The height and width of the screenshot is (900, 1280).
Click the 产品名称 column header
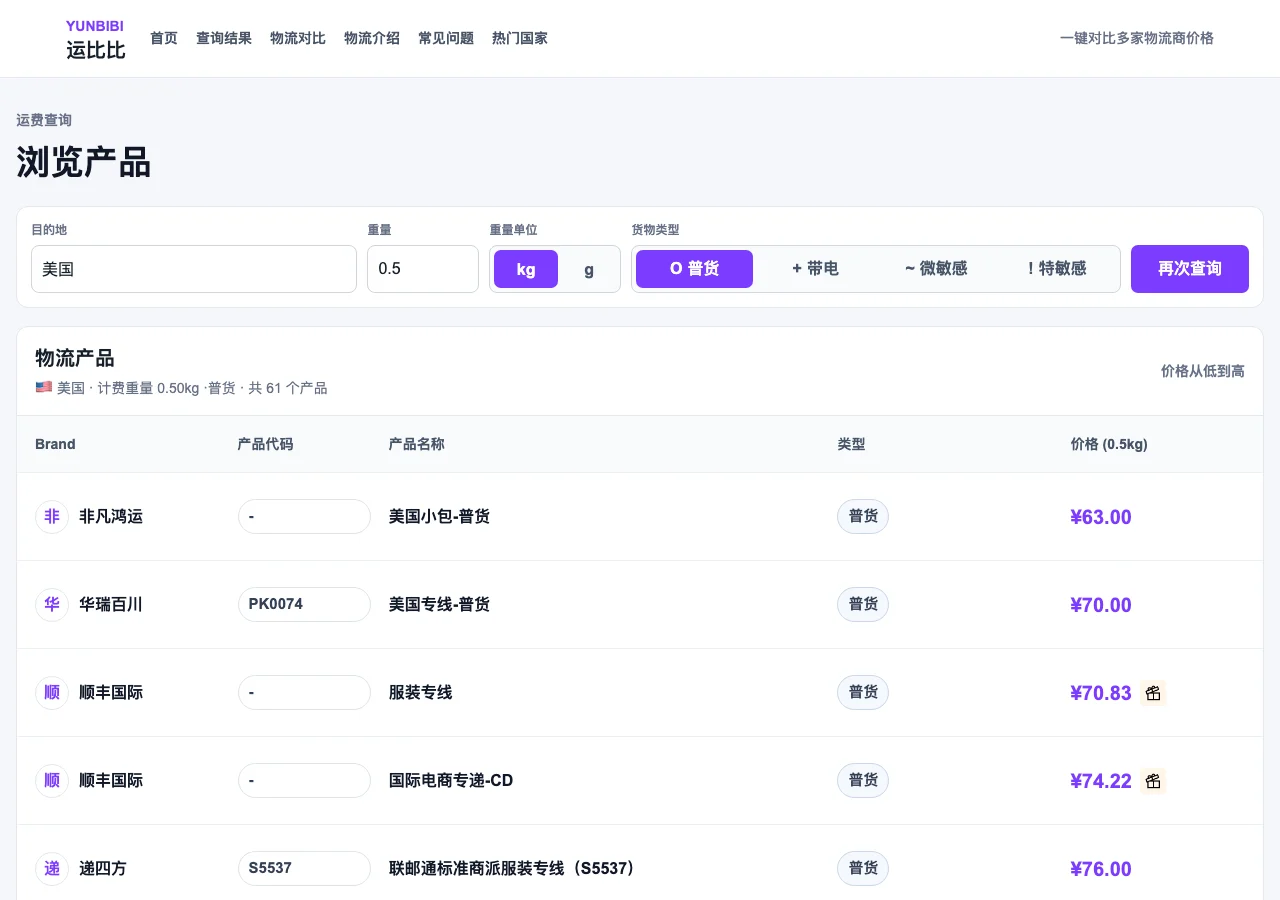417,444
